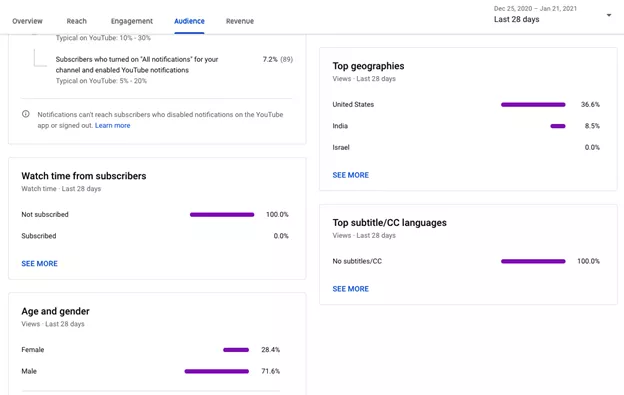The height and width of the screenshot is (395, 624).
Task: Click the Male percentage bar
Action: 217,372
